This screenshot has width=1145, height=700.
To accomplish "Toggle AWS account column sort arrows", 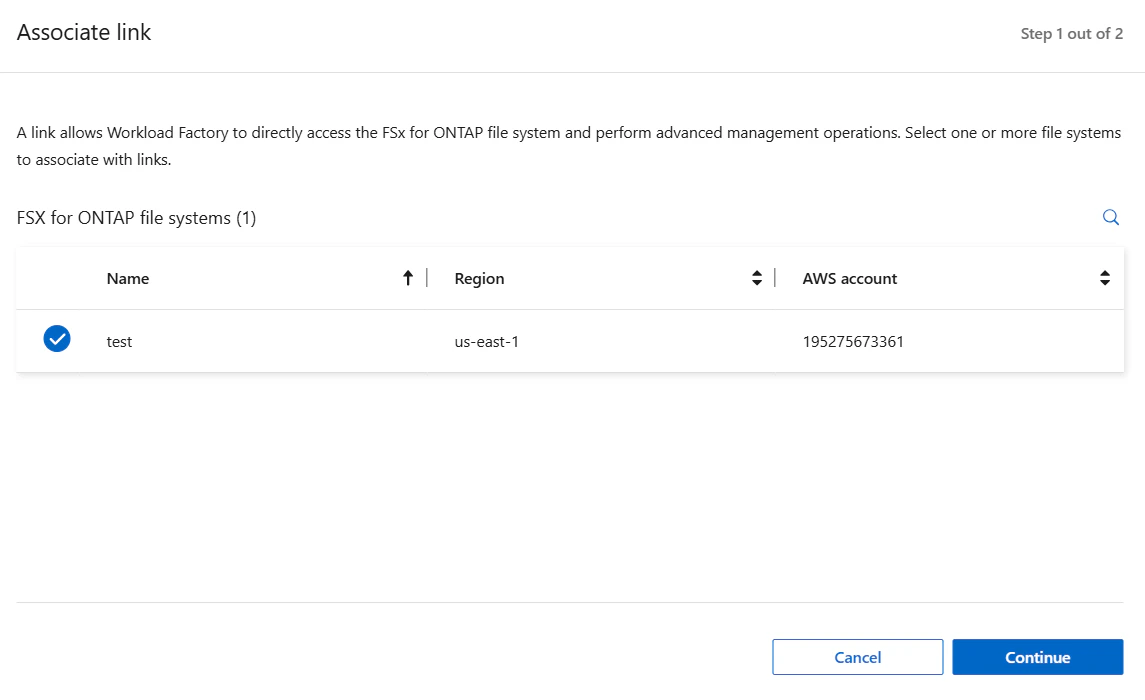I will click(1105, 278).
